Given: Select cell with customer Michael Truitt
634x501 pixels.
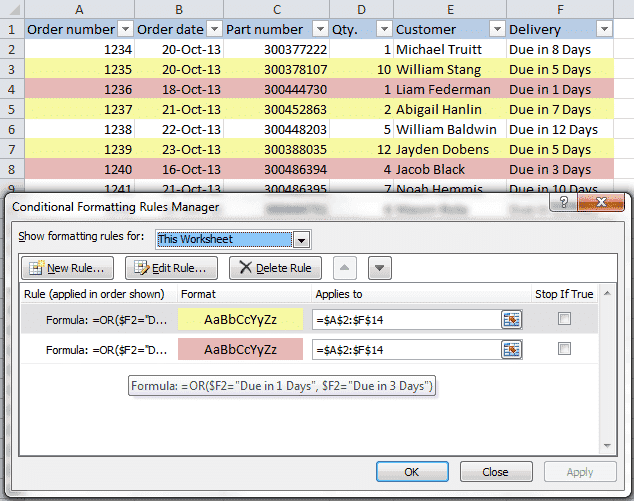Looking at the screenshot, I should [x=449, y=48].
